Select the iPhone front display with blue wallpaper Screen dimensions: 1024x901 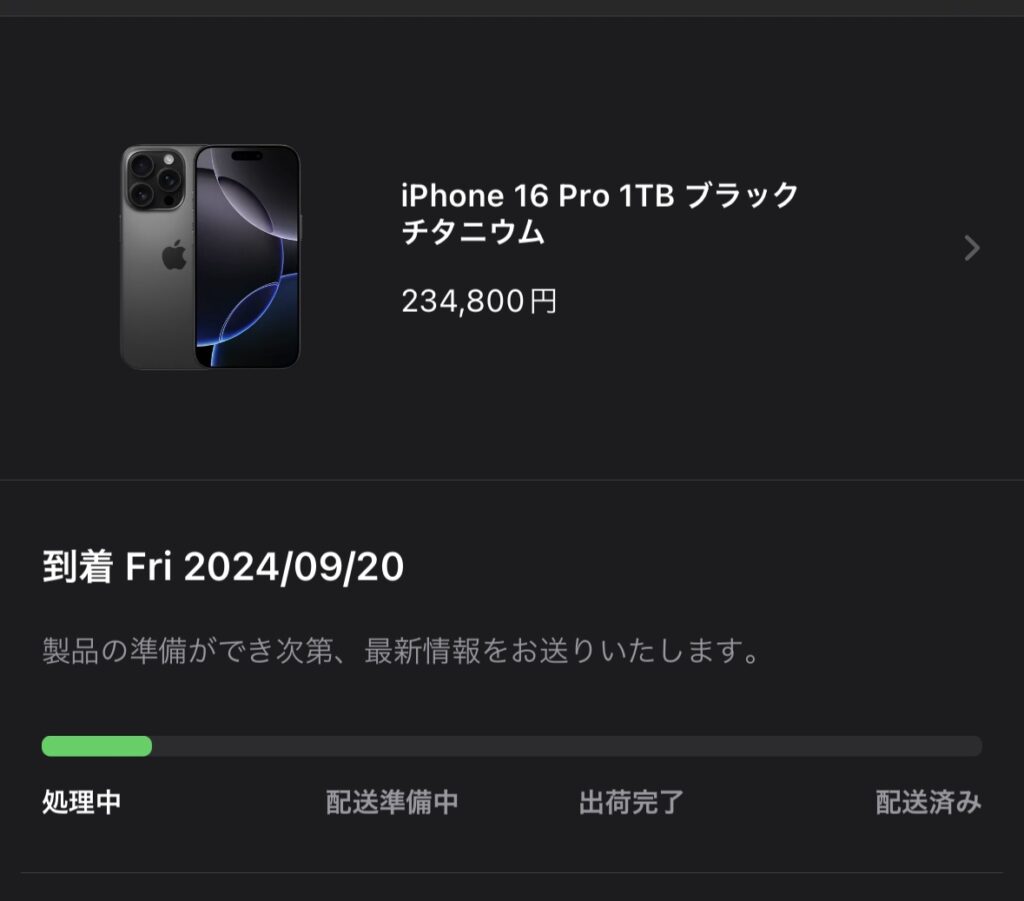click(248, 257)
